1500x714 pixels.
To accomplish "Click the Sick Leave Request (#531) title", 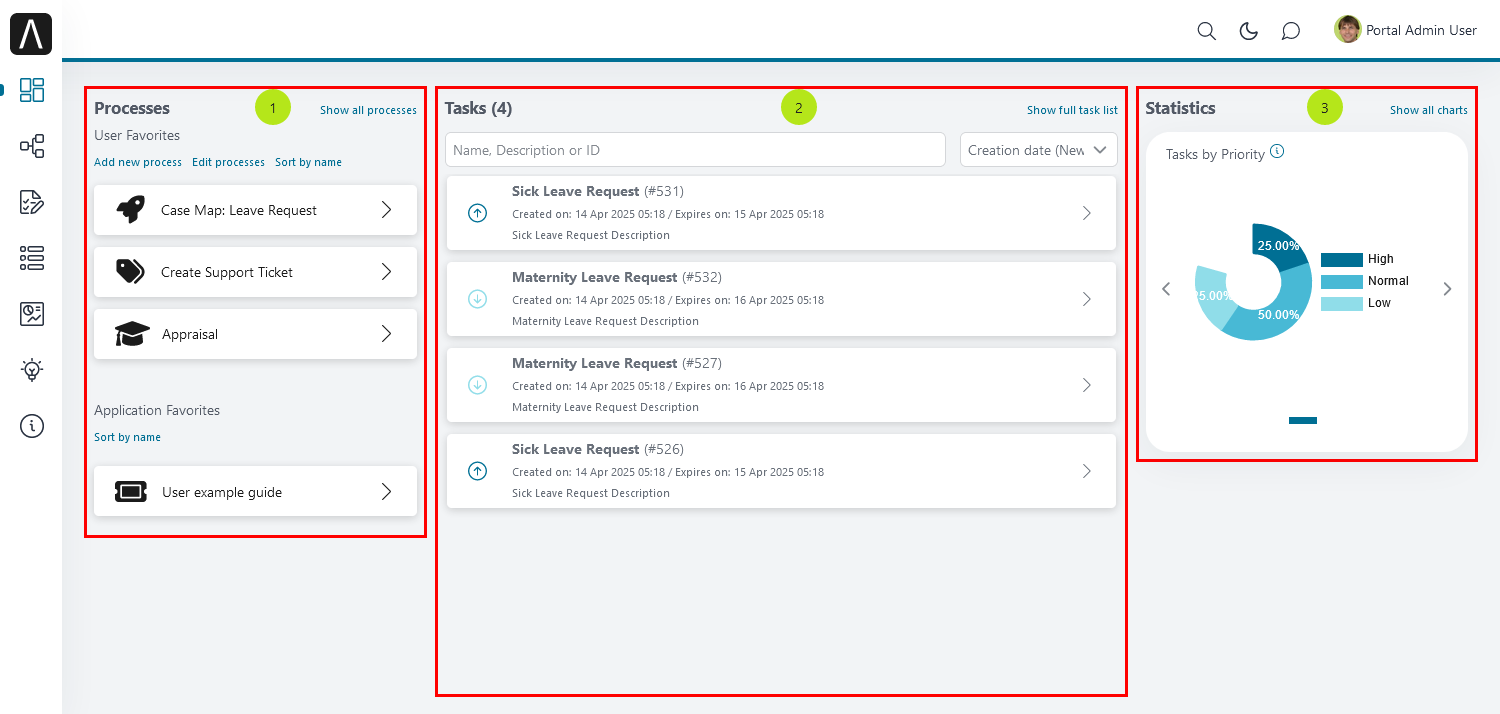I will (598, 191).
